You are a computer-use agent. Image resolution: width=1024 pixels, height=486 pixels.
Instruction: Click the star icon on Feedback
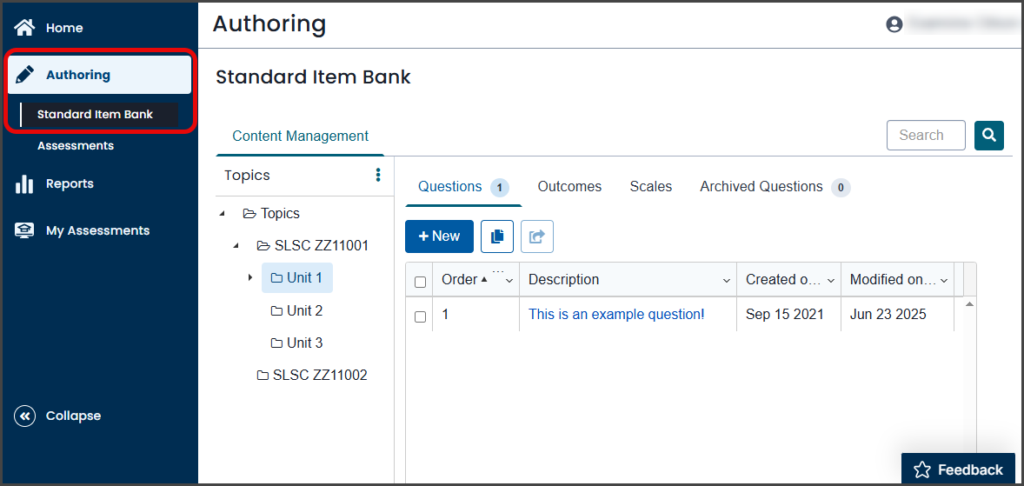[x=921, y=470]
